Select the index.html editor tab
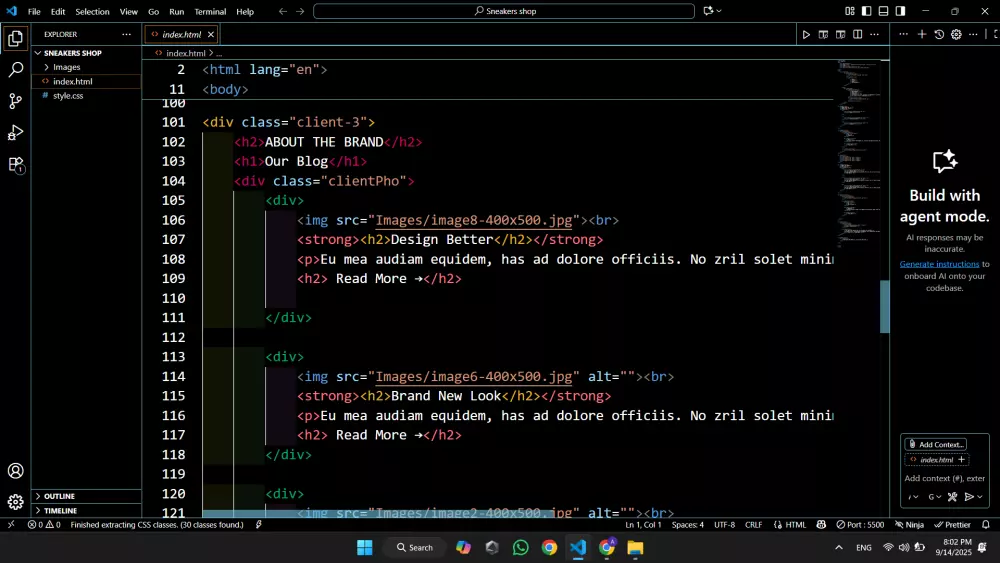The width and height of the screenshot is (1000, 563). [181, 34]
